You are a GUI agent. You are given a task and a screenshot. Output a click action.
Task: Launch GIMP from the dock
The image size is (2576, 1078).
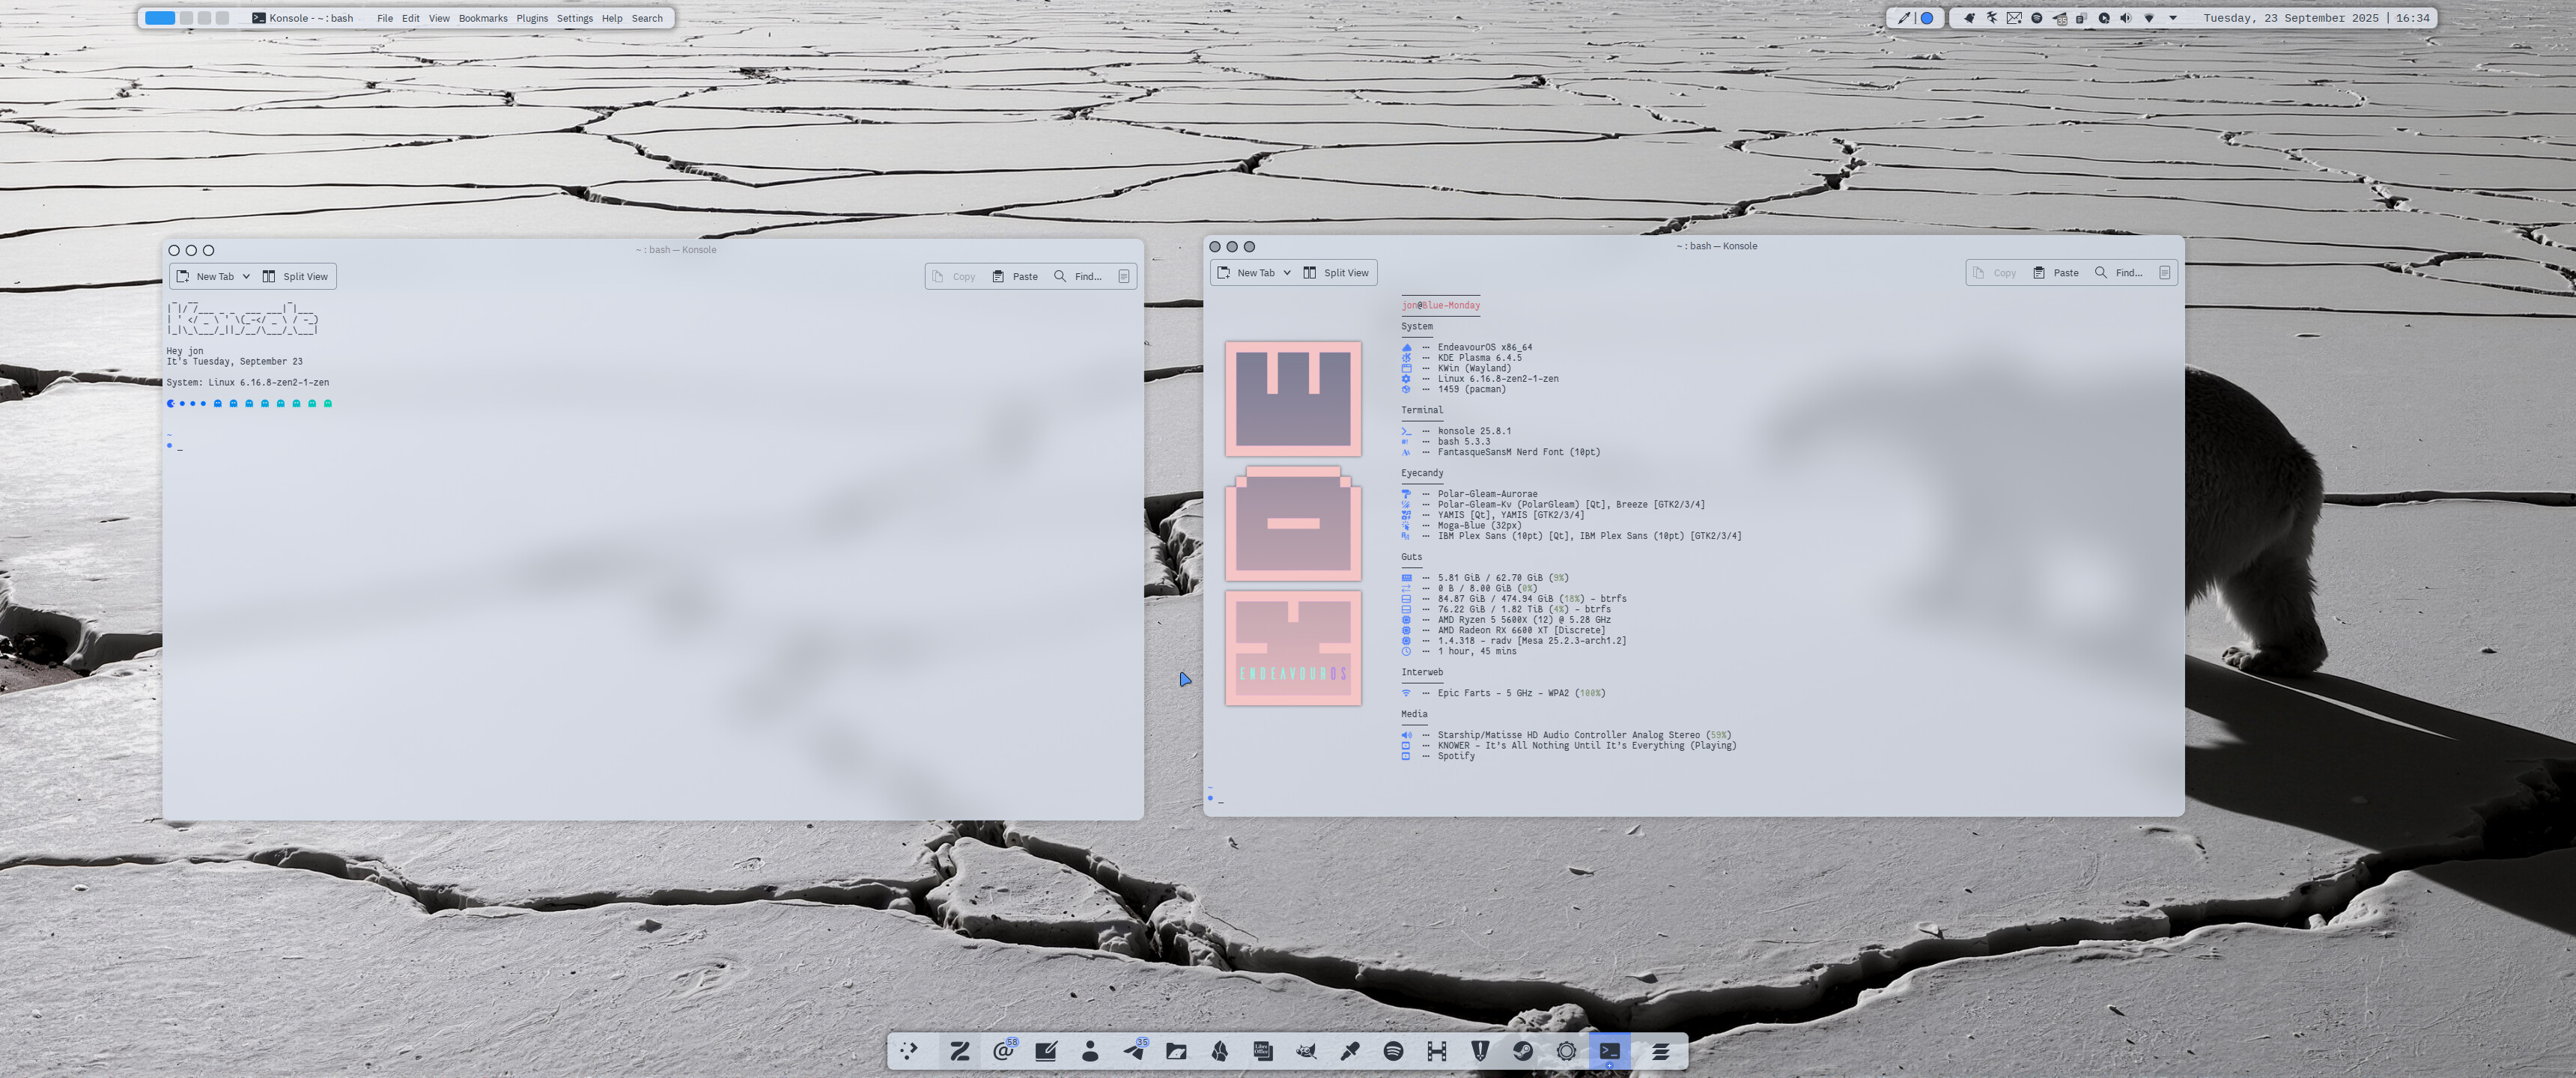(1306, 1051)
